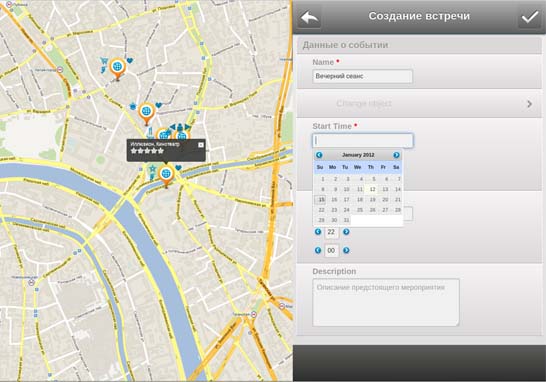Increase the minutes value 00
Viewport: 546px width, 382px height.
346,250
